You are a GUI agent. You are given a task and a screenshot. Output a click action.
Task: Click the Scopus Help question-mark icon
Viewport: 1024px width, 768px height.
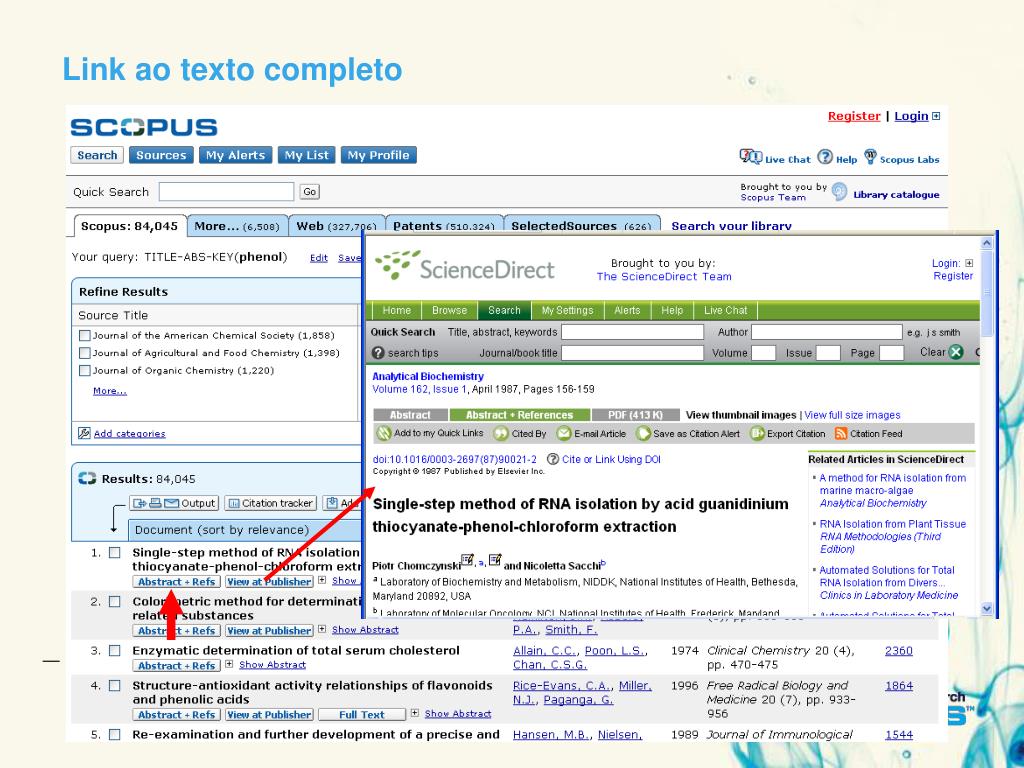coord(825,157)
